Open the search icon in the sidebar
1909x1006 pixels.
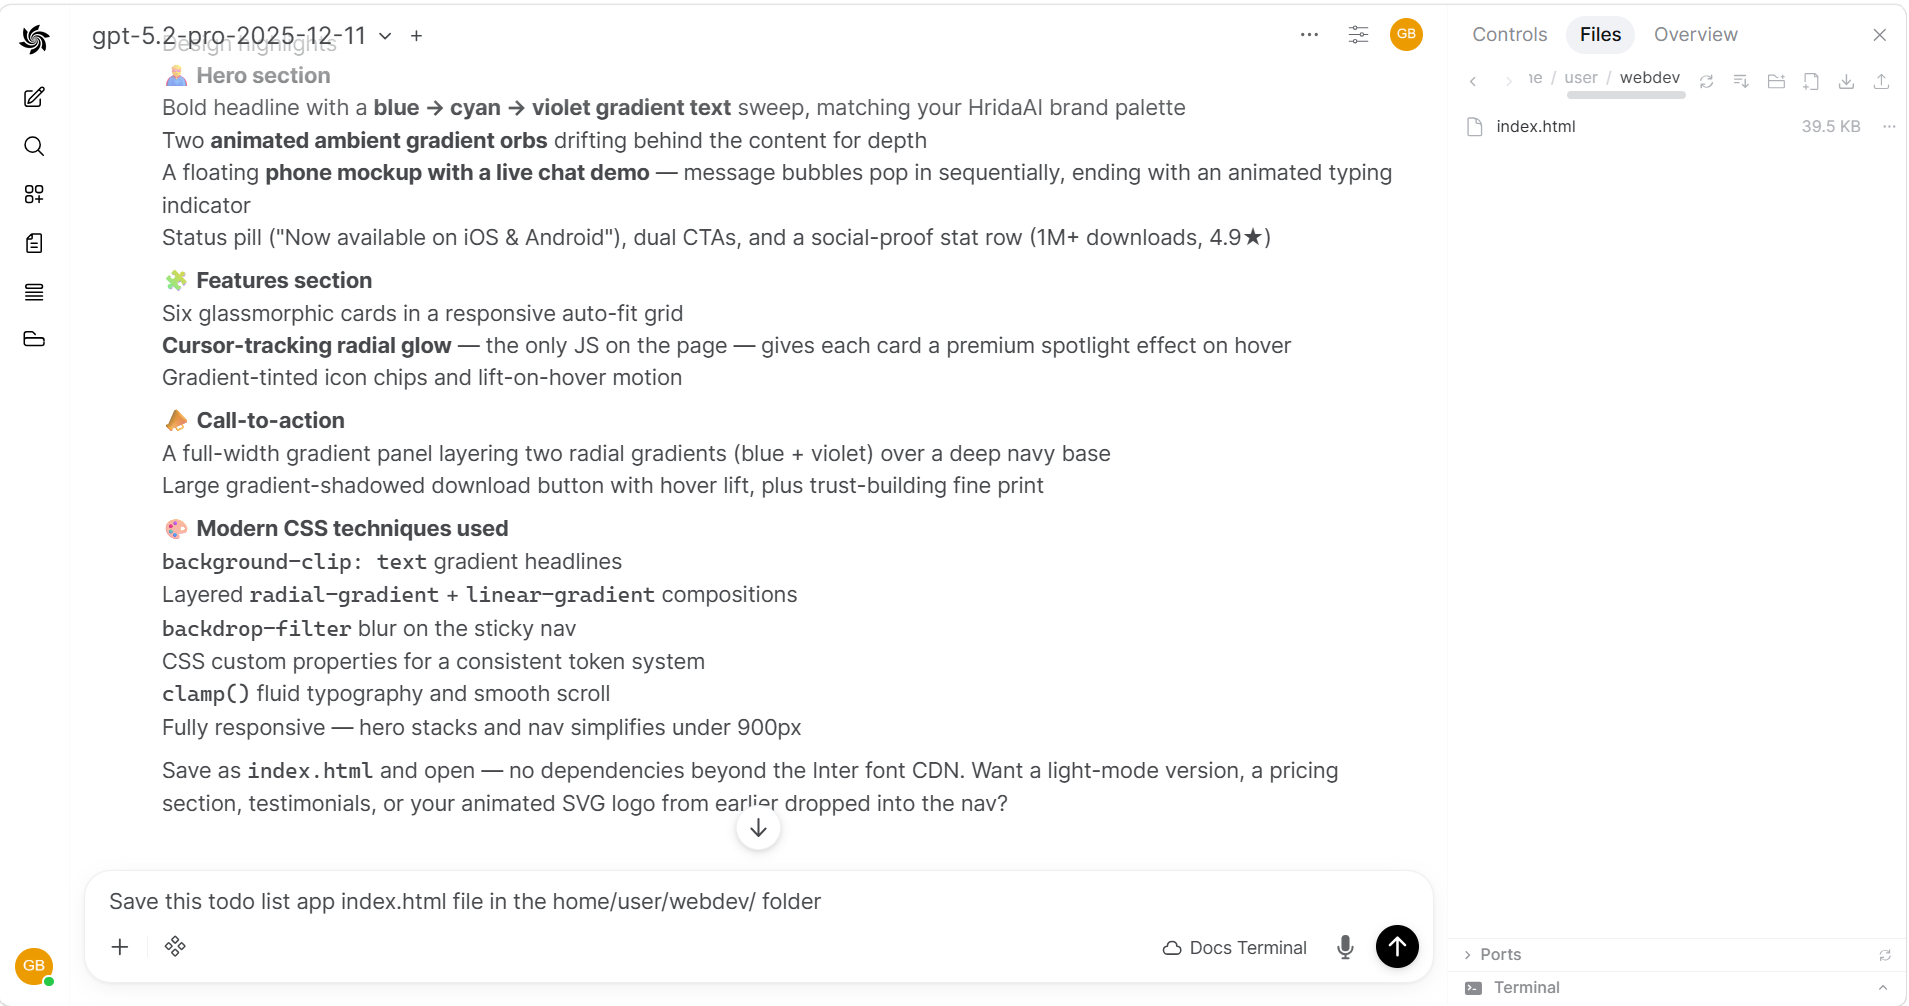click(x=34, y=146)
